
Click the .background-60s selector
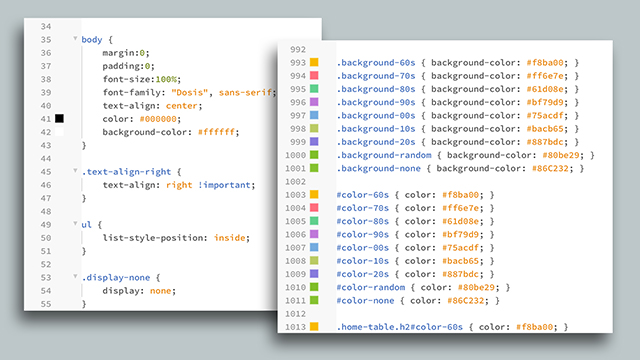click(376, 63)
